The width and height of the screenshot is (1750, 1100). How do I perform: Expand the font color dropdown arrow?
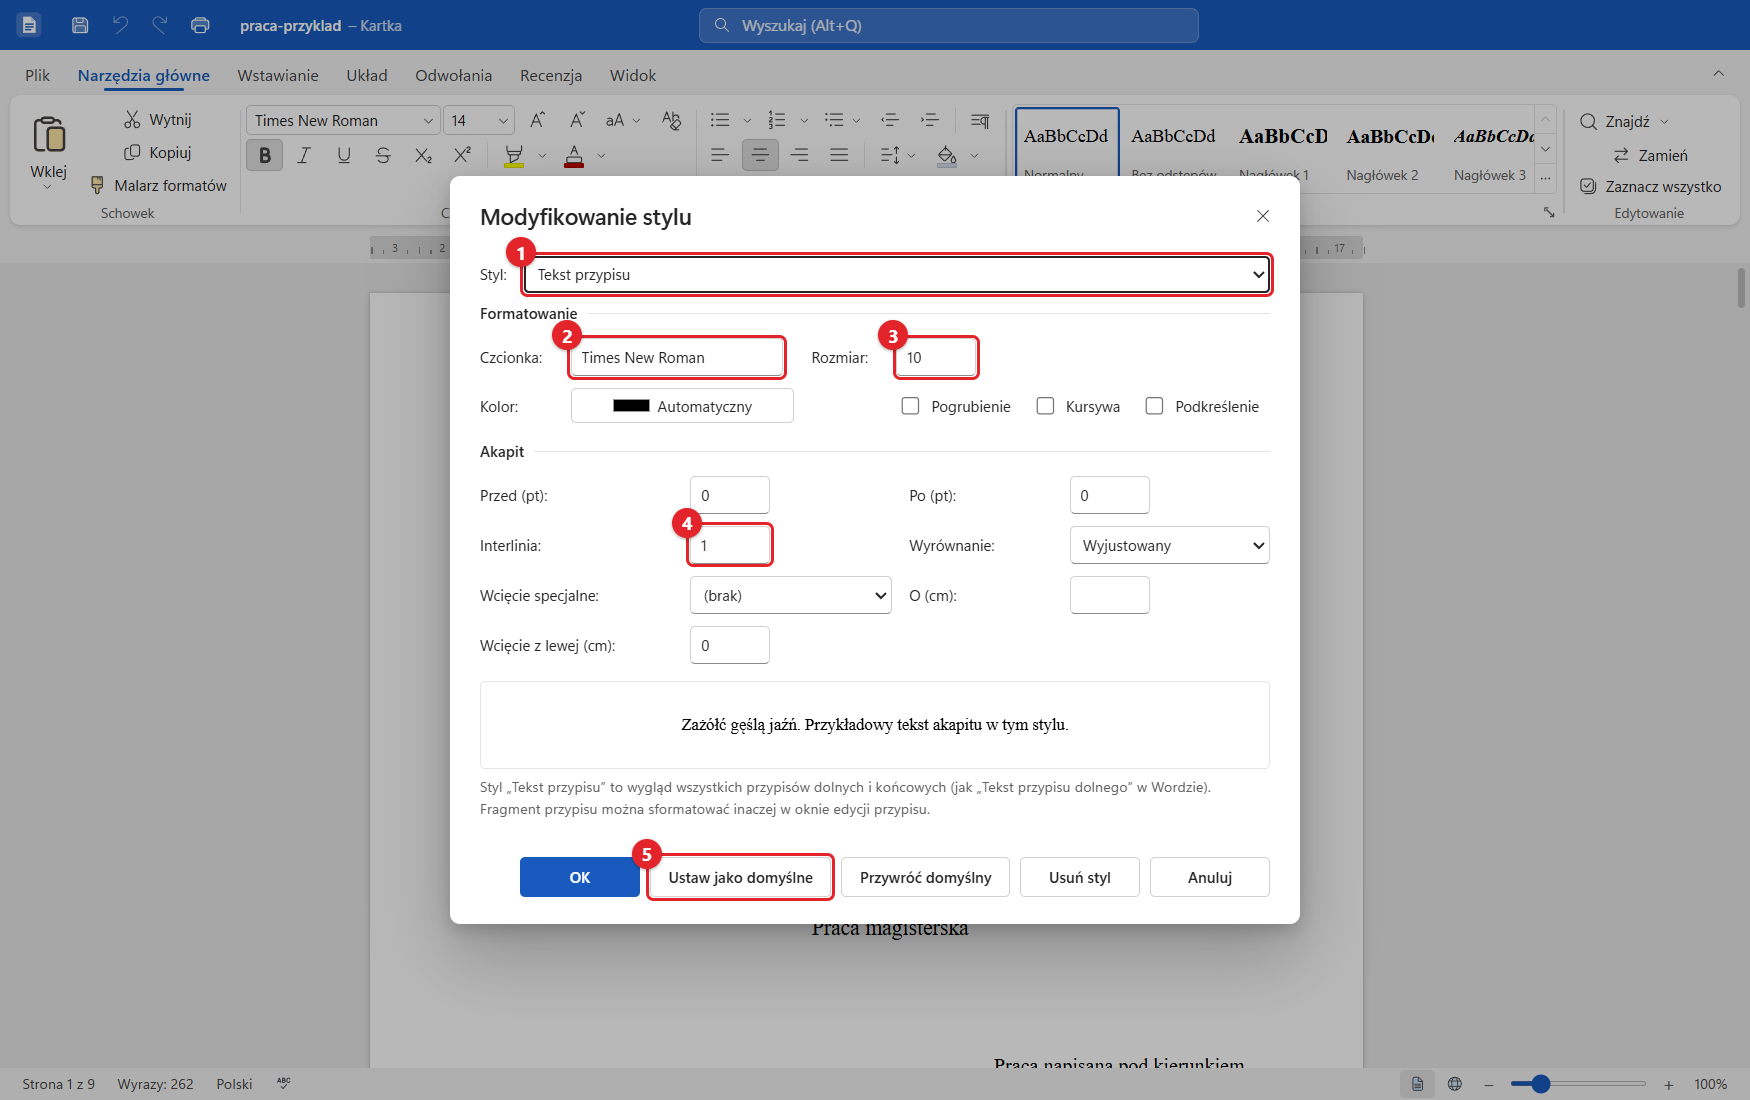601,156
